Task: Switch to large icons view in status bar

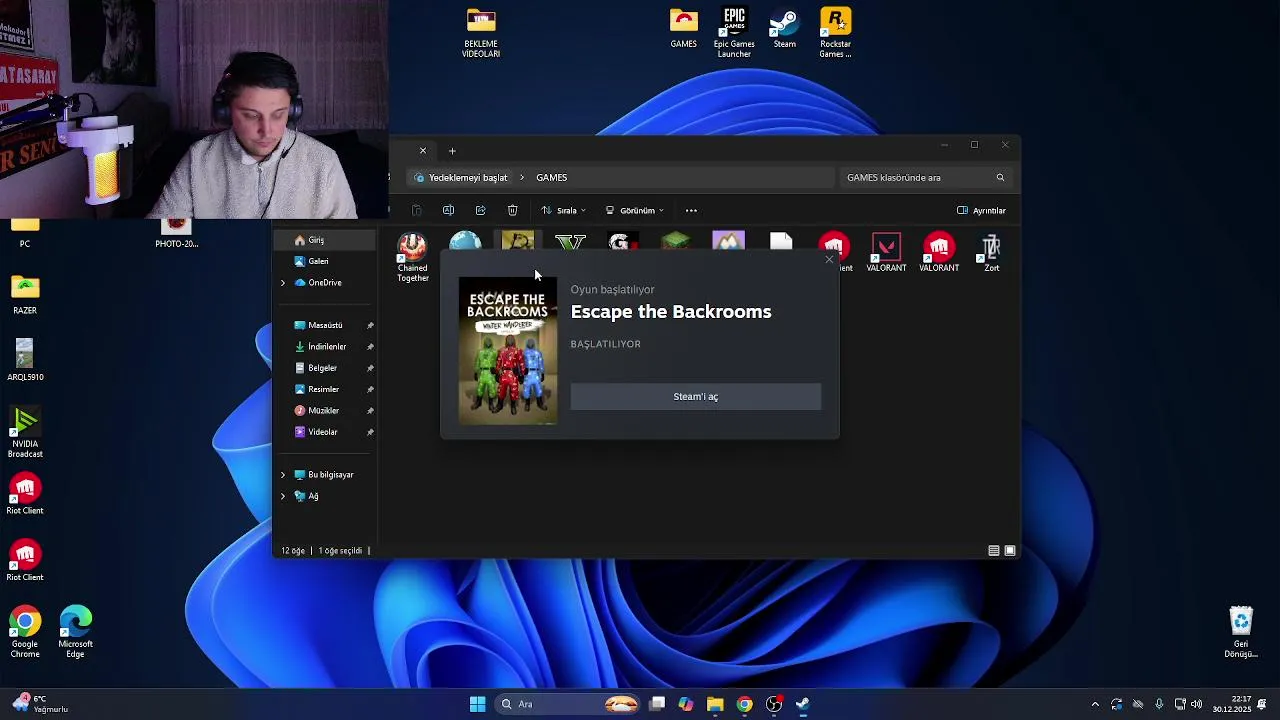Action: pos(1010,551)
